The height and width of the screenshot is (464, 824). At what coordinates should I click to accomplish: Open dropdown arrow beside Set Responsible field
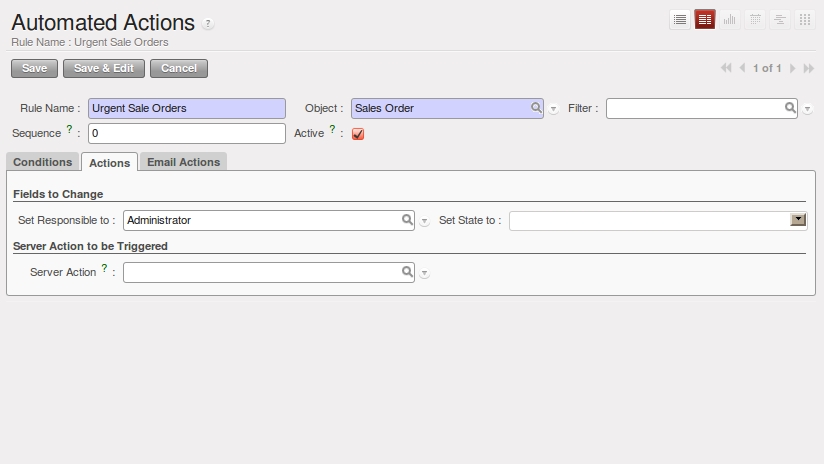[425, 221]
